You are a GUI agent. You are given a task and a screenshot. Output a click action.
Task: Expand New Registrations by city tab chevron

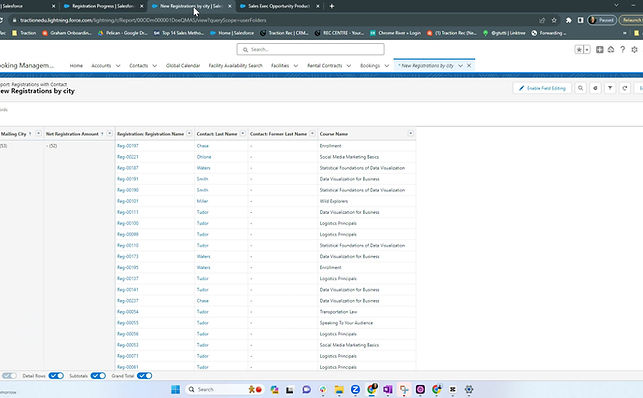(x=461, y=66)
